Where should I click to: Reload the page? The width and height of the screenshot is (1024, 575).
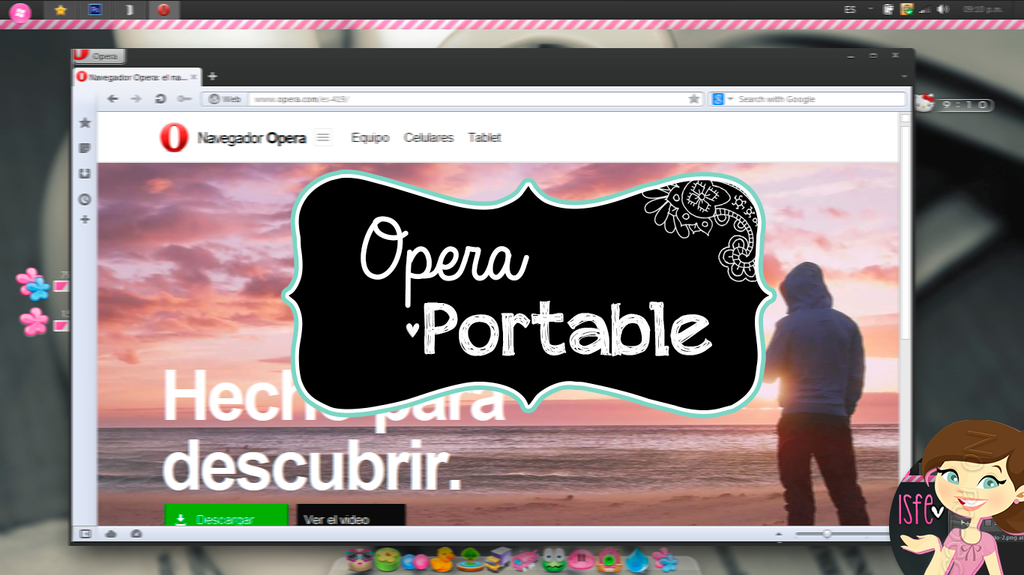[x=160, y=99]
